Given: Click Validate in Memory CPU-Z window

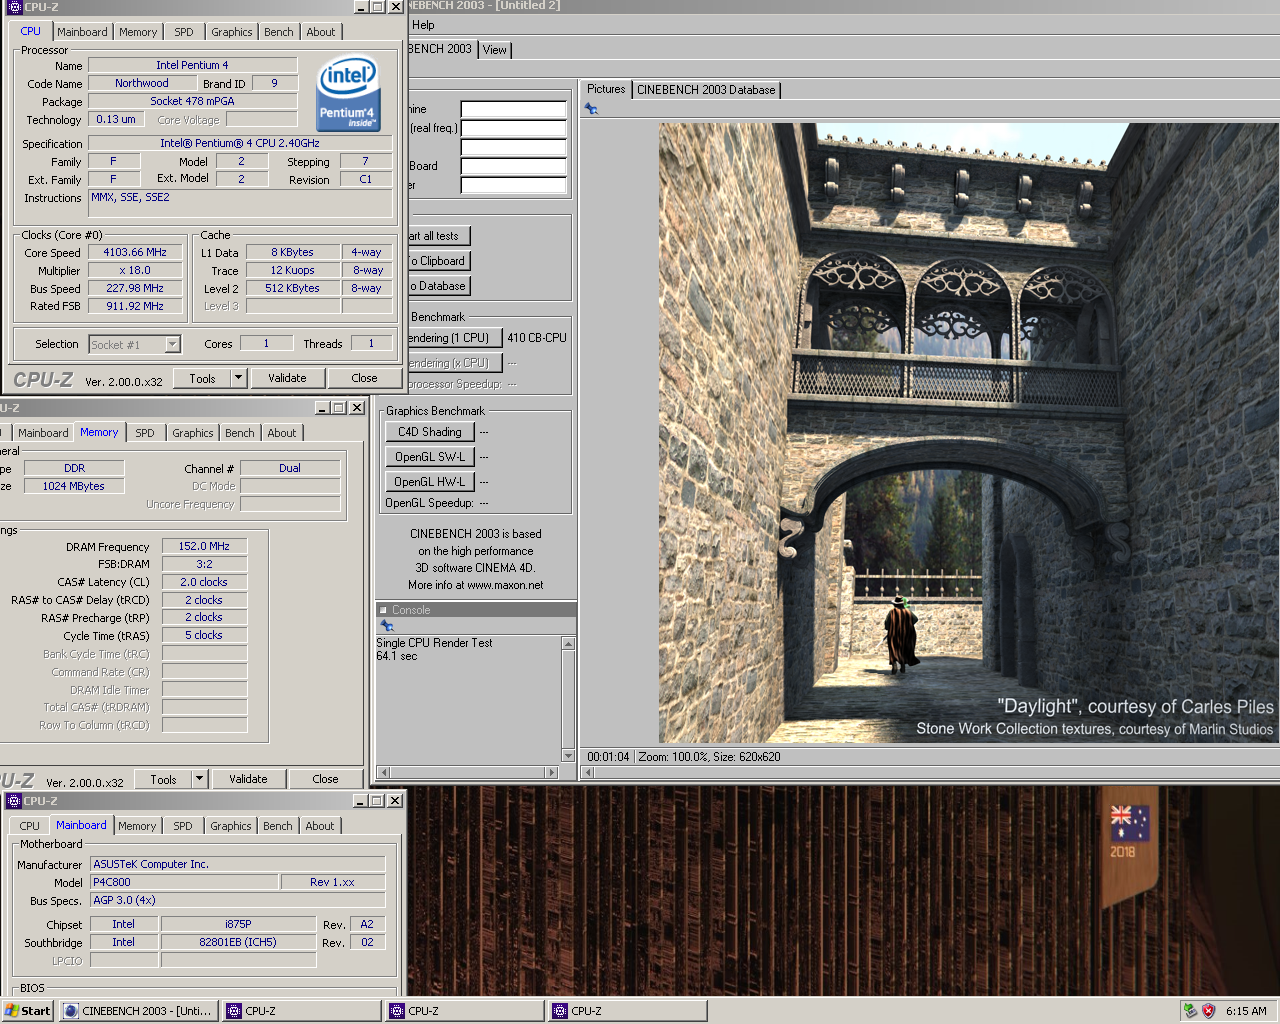Looking at the screenshot, I should click(248, 779).
